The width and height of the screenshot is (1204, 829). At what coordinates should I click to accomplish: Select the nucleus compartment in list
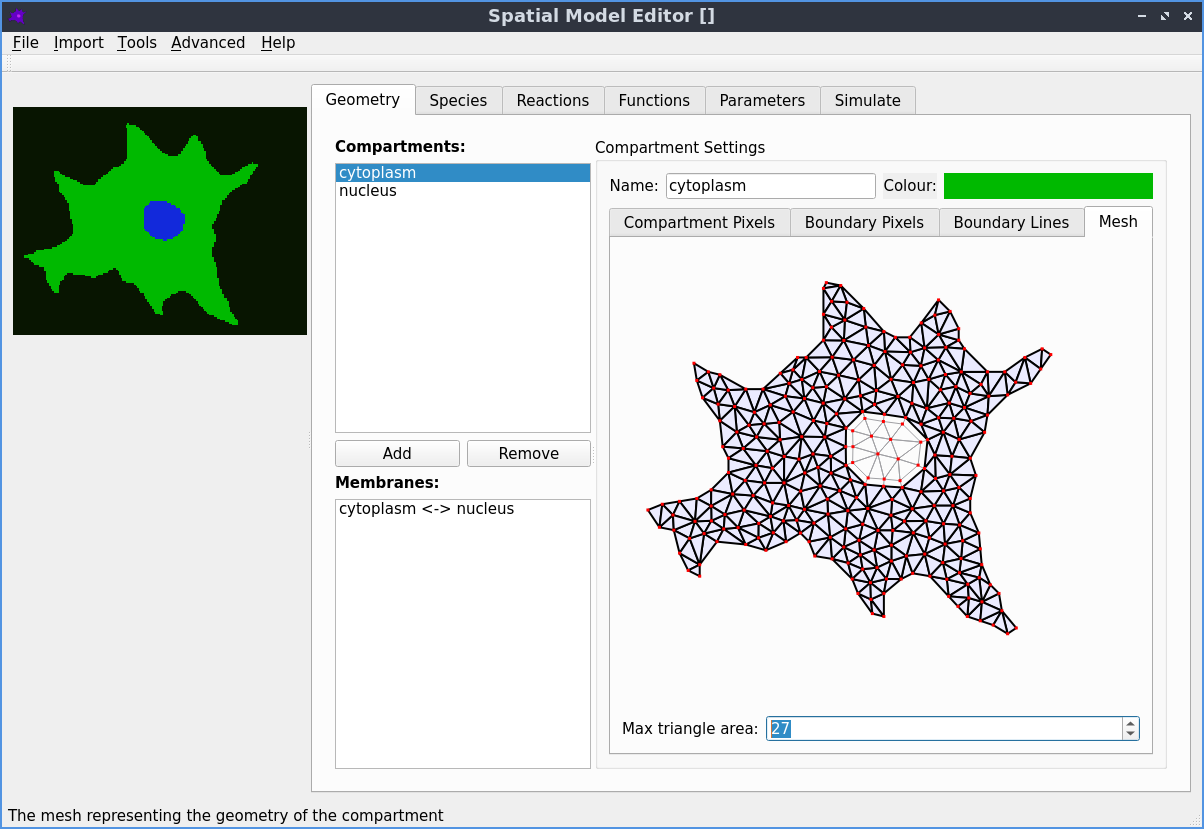(x=368, y=191)
